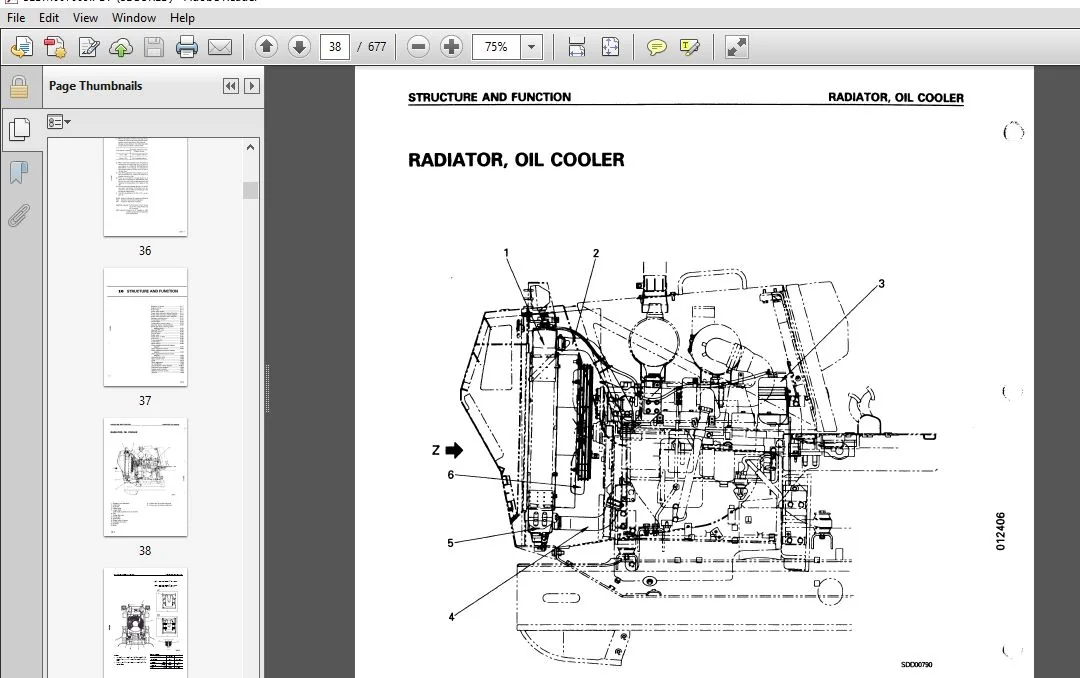Click the Save floppy disk icon

click(x=154, y=47)
